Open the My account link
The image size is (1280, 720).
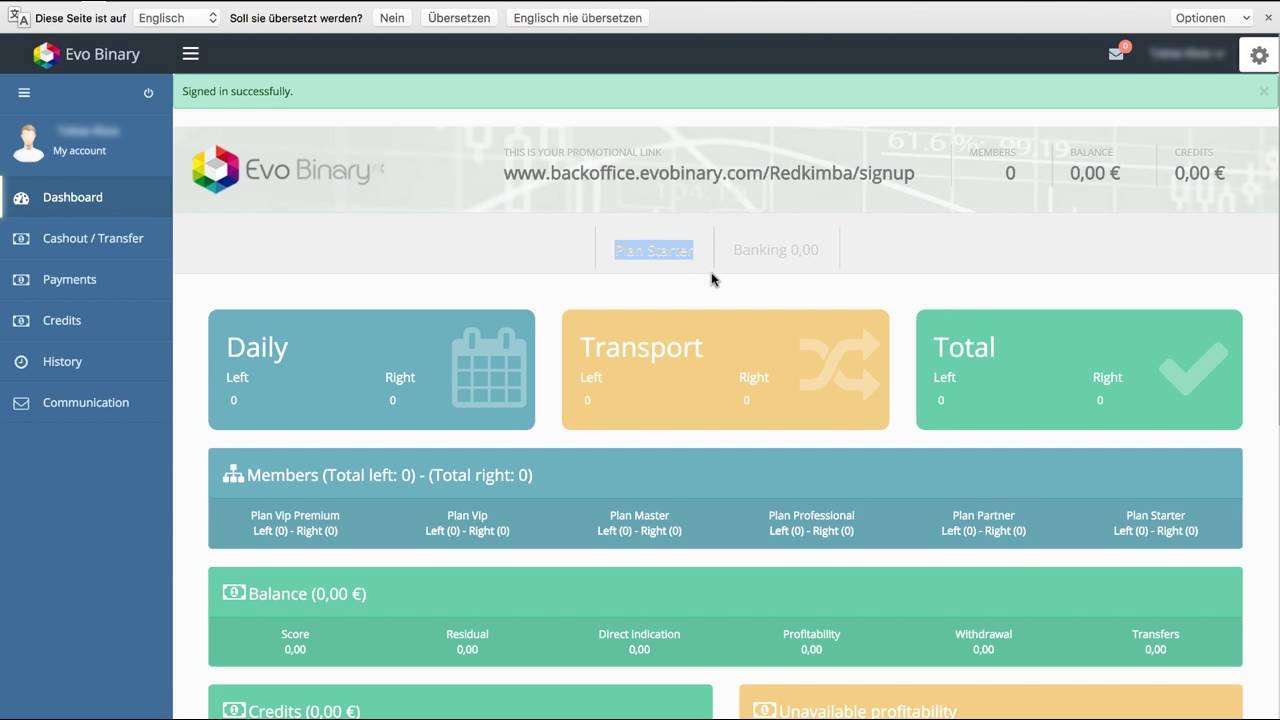79,151
